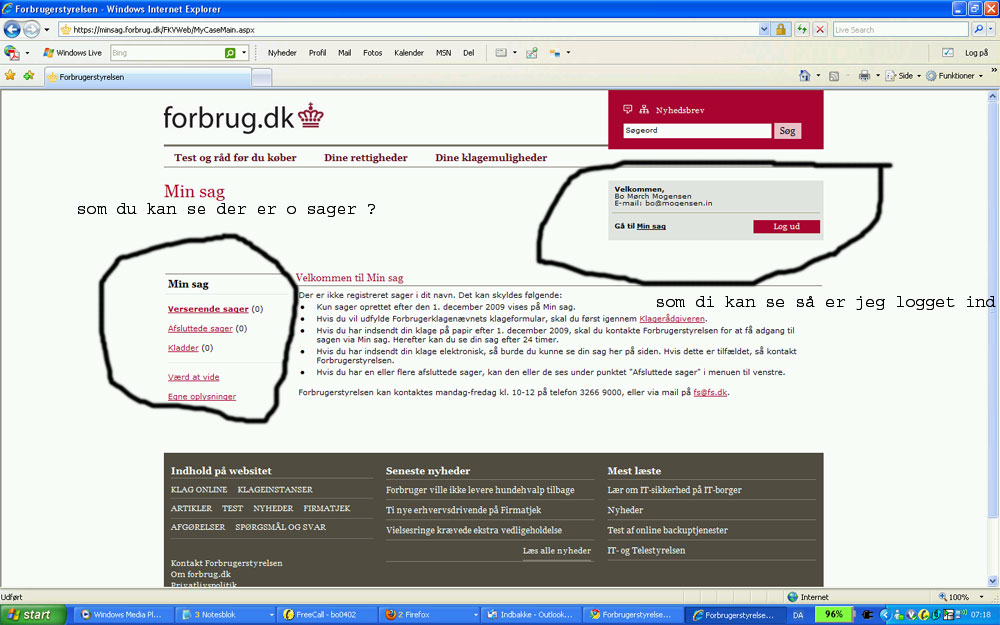Expand the Print button dropdown arrow
1000x625 pixels.
pyautogui.click(x=878, y=76)
